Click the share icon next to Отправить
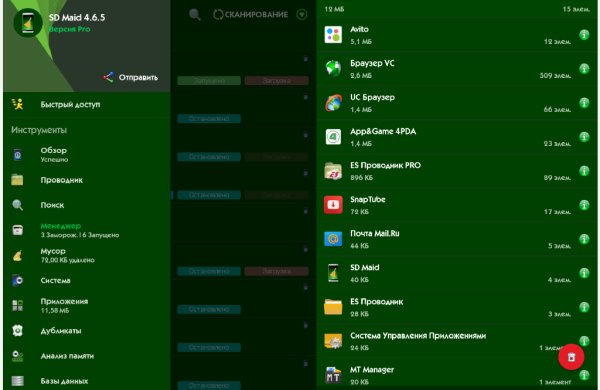 108,77
